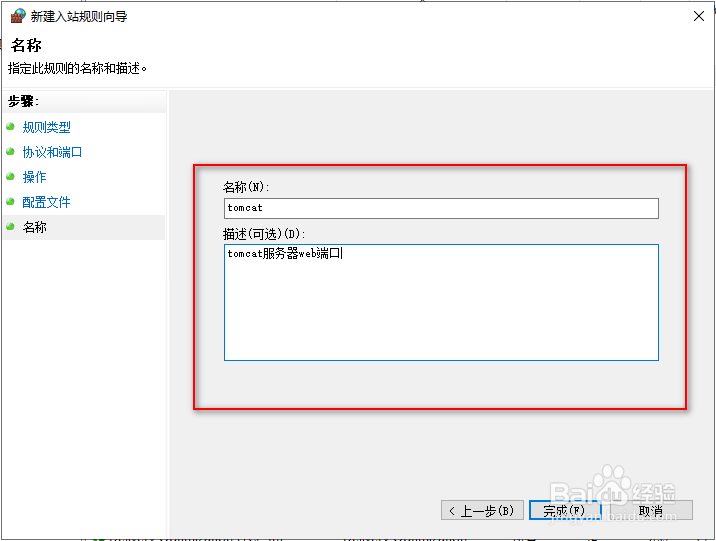716x541 pixels.
Task: Click the 名称(N): field label
Action: [x=246, y=187]
